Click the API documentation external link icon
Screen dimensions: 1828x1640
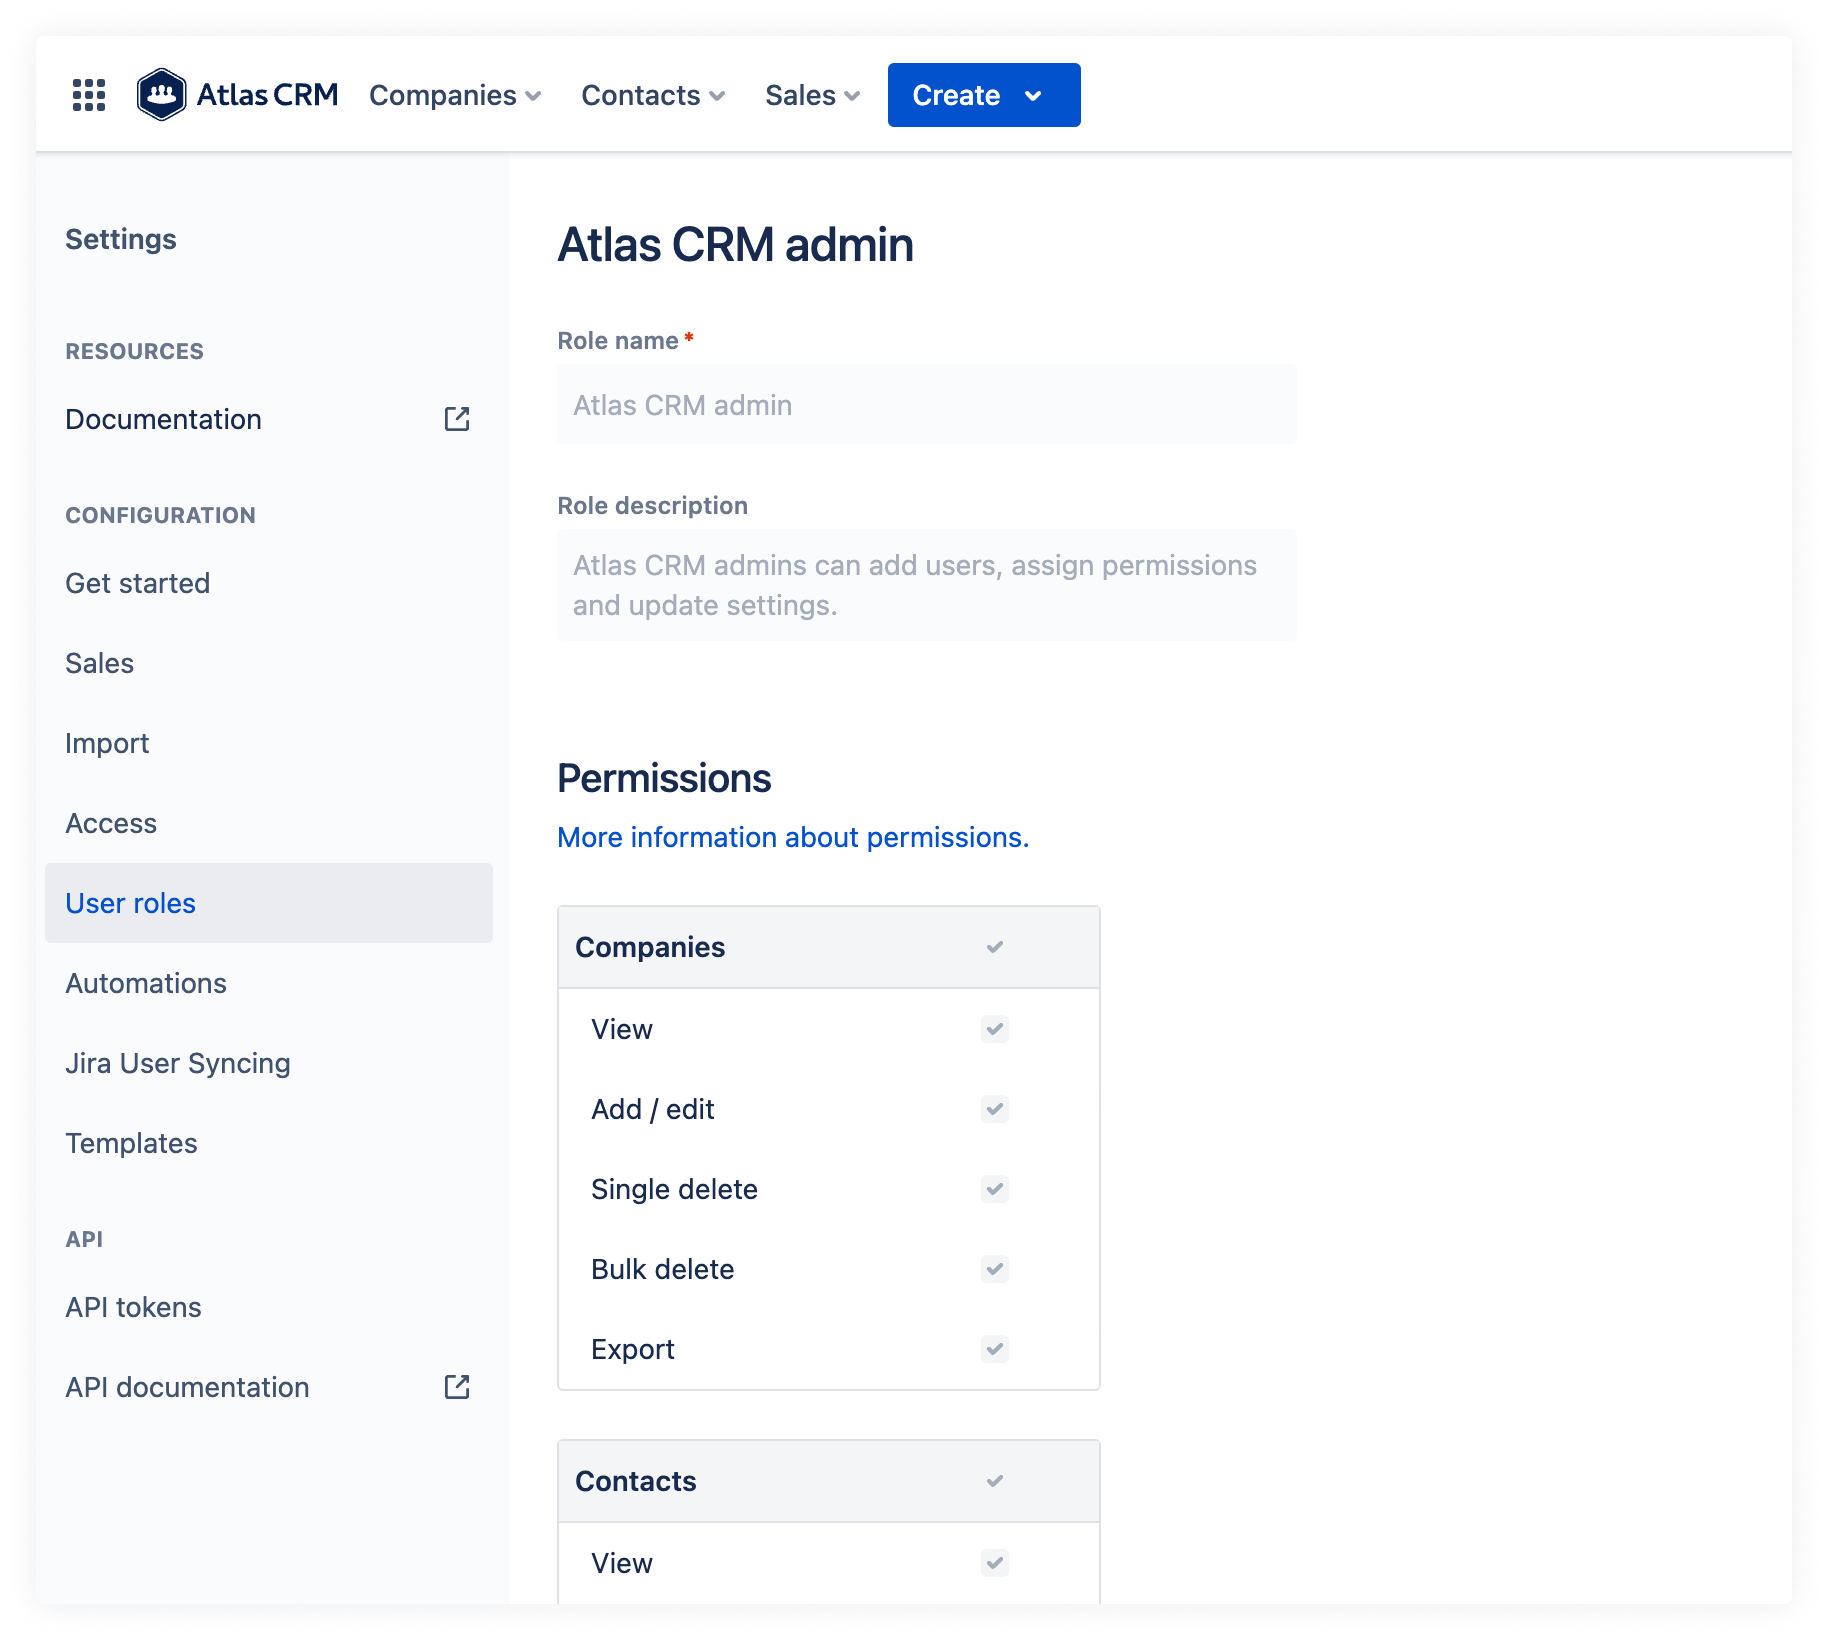tap(457, 1387)
